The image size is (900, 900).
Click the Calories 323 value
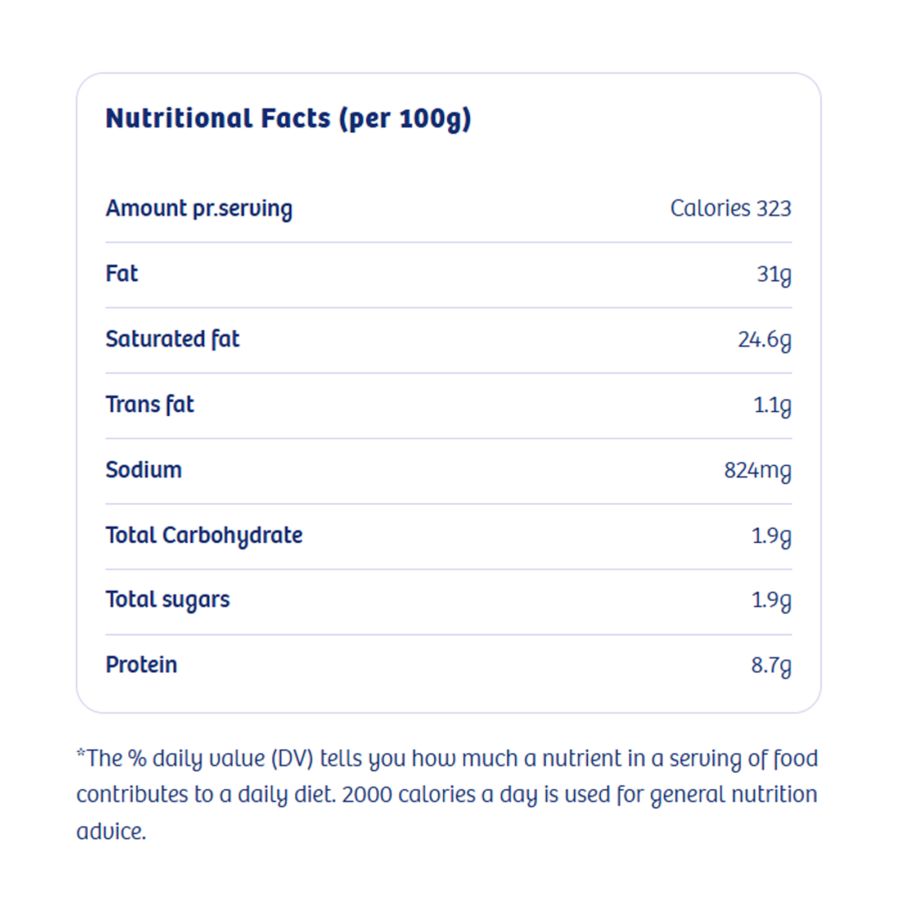730,209
